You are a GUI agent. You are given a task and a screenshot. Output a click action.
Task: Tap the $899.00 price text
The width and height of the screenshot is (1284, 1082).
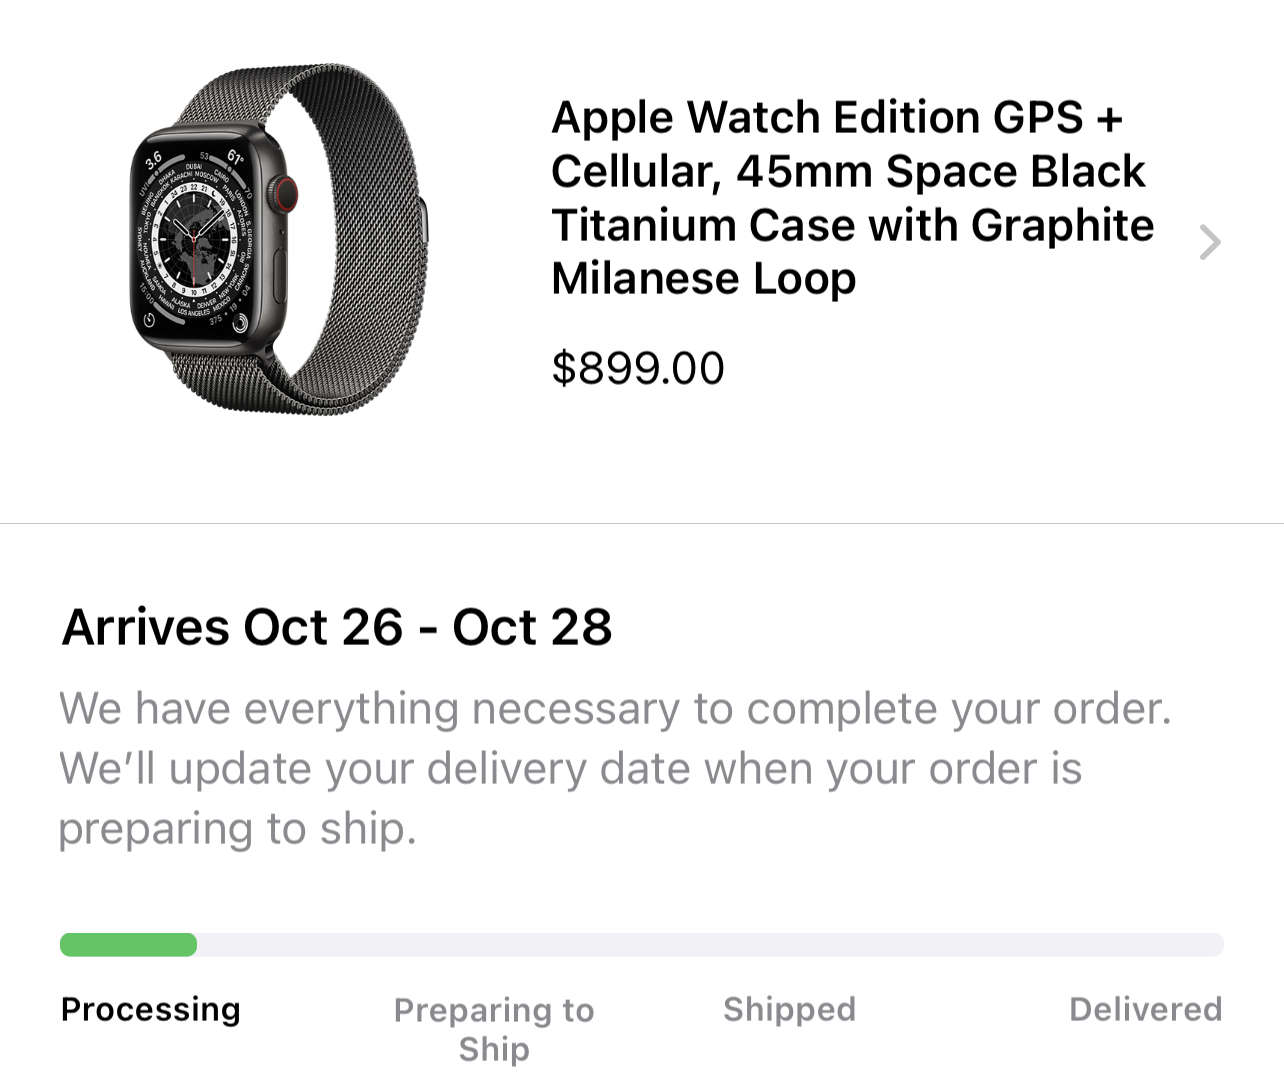pos(638,368)
